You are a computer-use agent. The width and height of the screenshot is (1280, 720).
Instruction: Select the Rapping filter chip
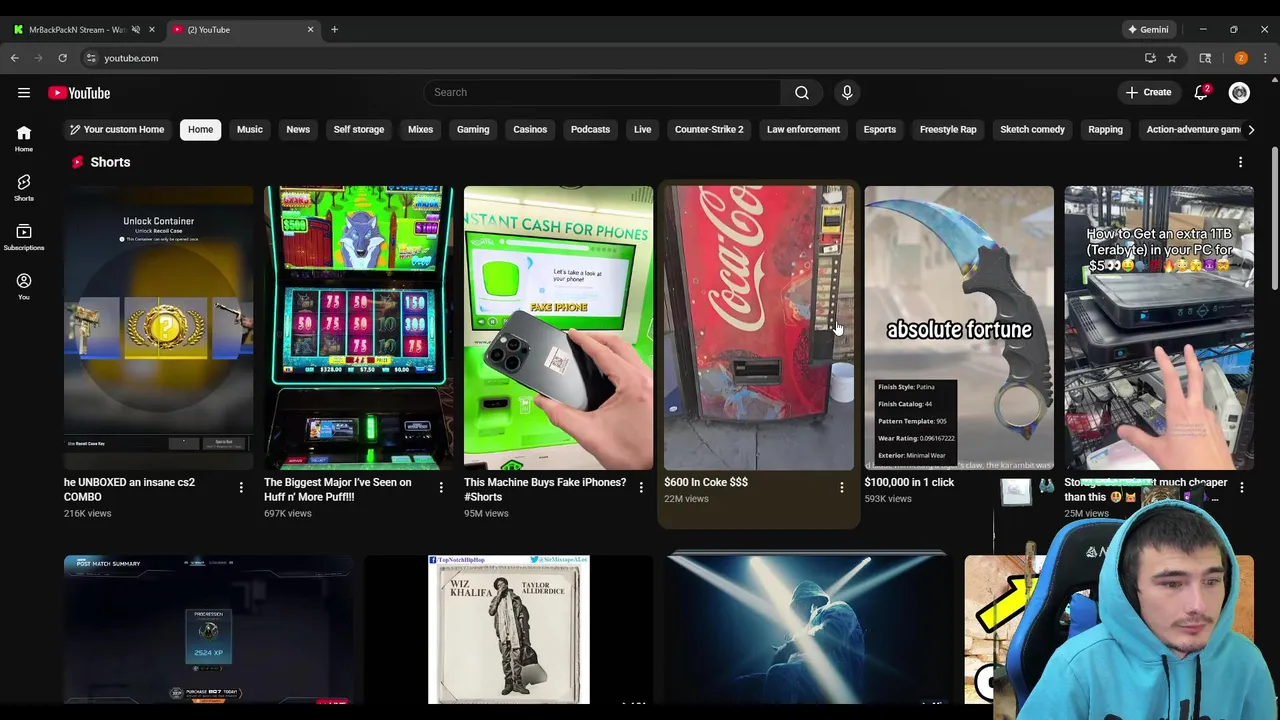1105,129
